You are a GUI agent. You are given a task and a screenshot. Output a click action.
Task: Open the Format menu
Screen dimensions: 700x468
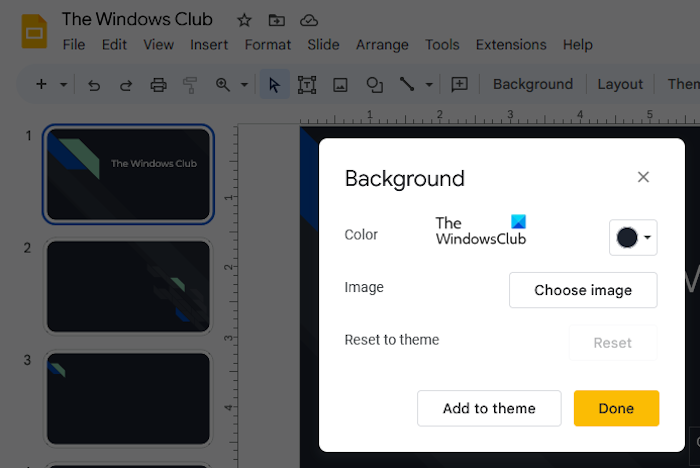click(x=268, y=45)
